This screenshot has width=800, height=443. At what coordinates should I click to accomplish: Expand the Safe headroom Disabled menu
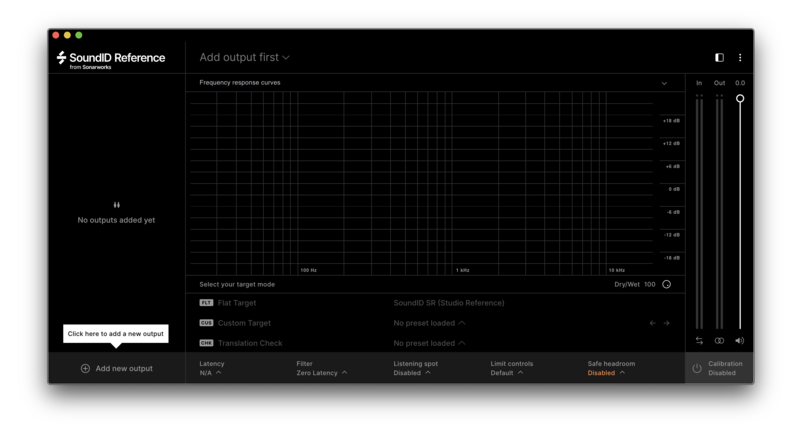606,373
